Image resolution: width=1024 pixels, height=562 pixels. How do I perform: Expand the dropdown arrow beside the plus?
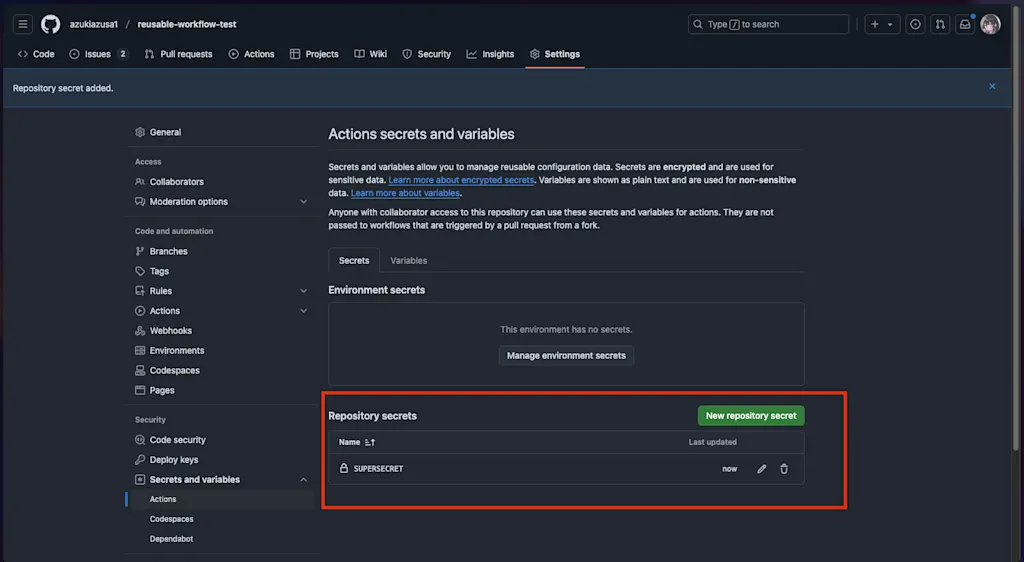(891, 24)
